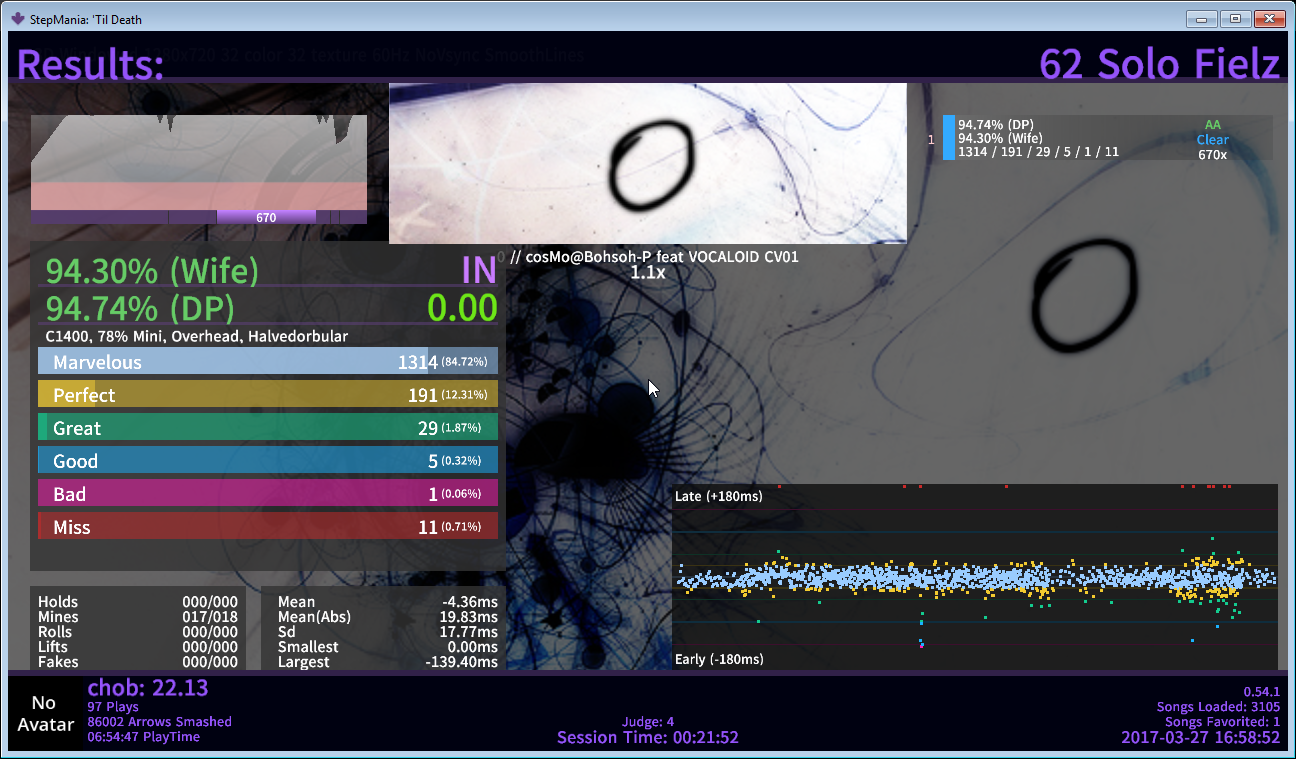Screen dimensions: 1296x759
Task: Select the Marvelous judgment bar
Action: (x=267, y=362)
